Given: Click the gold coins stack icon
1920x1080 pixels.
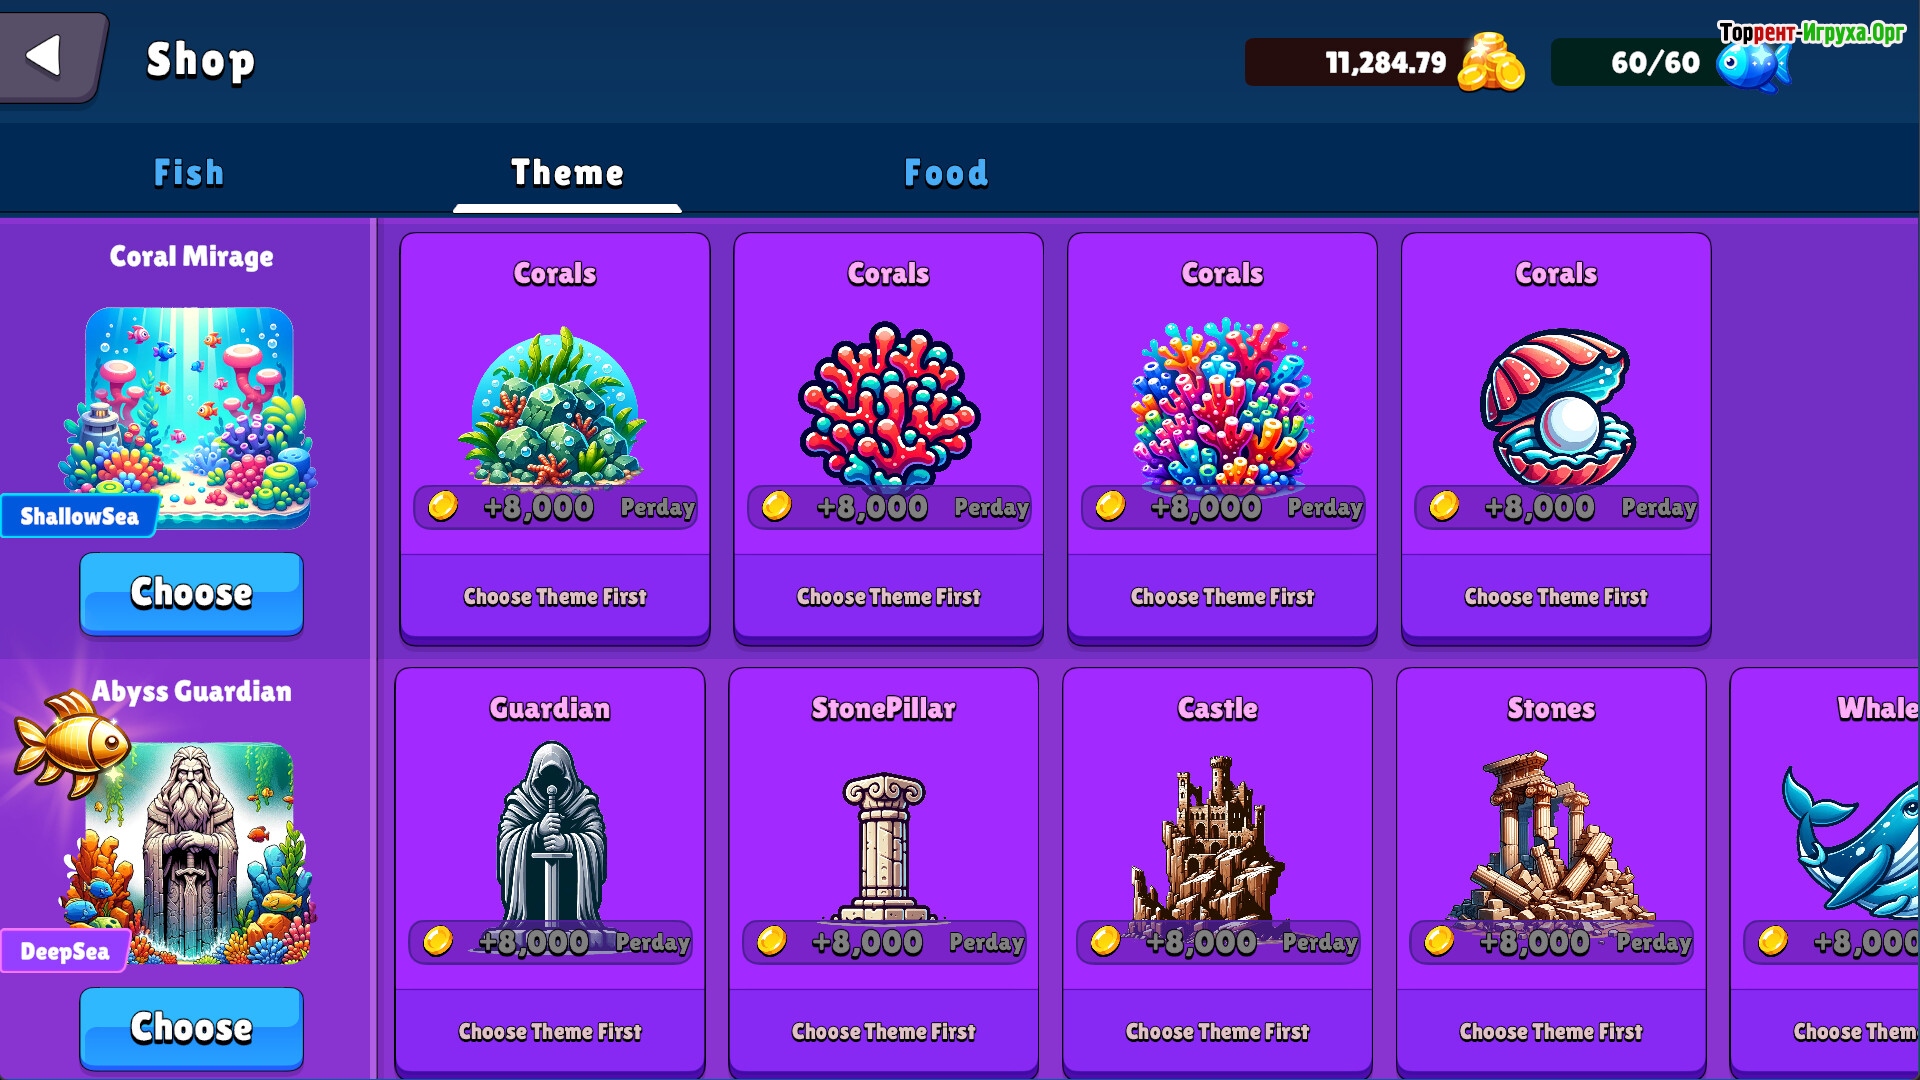Looking at the screenshot, I should pyautogui.click(x=1491, y=62).
